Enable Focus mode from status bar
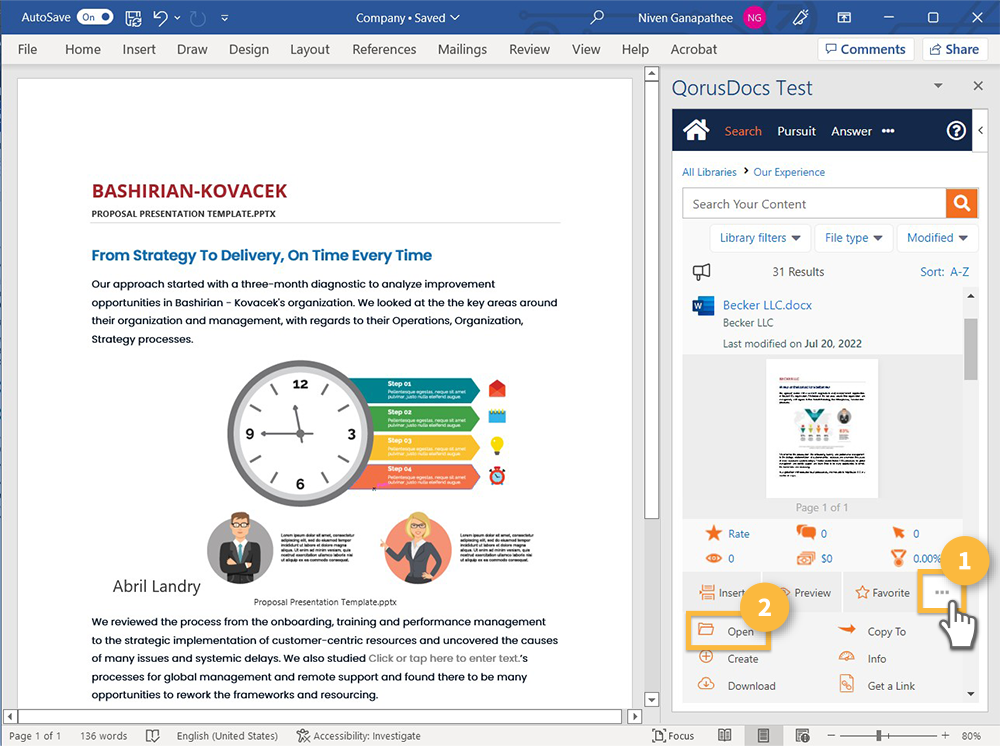The width and height of the screenshot is (1000, 746). [x=673, y=736]
